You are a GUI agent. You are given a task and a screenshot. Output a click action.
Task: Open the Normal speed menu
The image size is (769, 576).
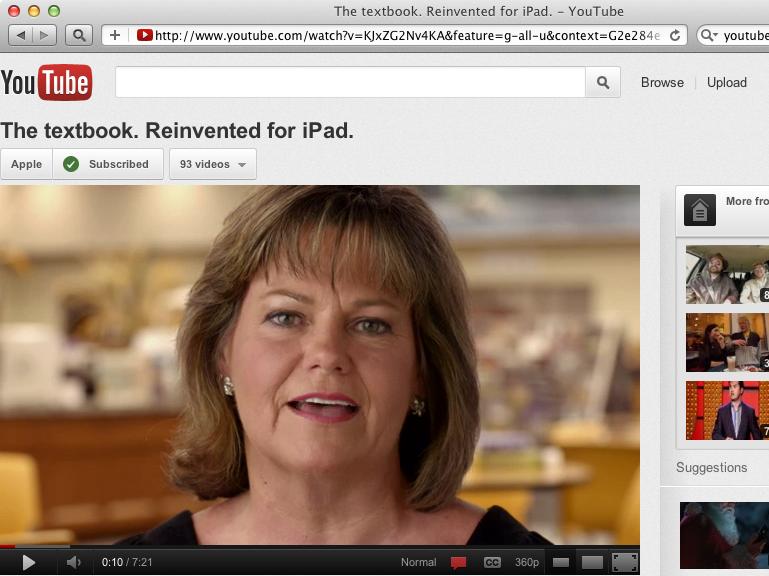pos(418,562)
